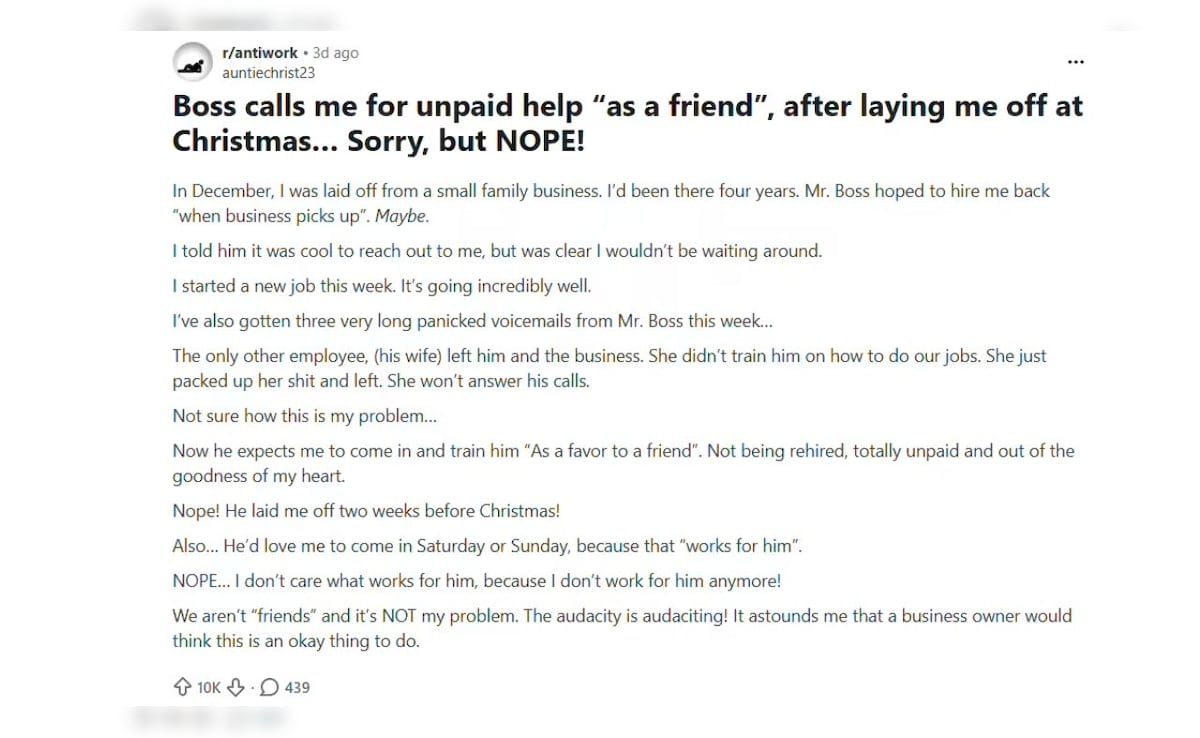Click the paragraph starting 'In December'
Screen dimensions: 1200x738
(x=610, y=203)
